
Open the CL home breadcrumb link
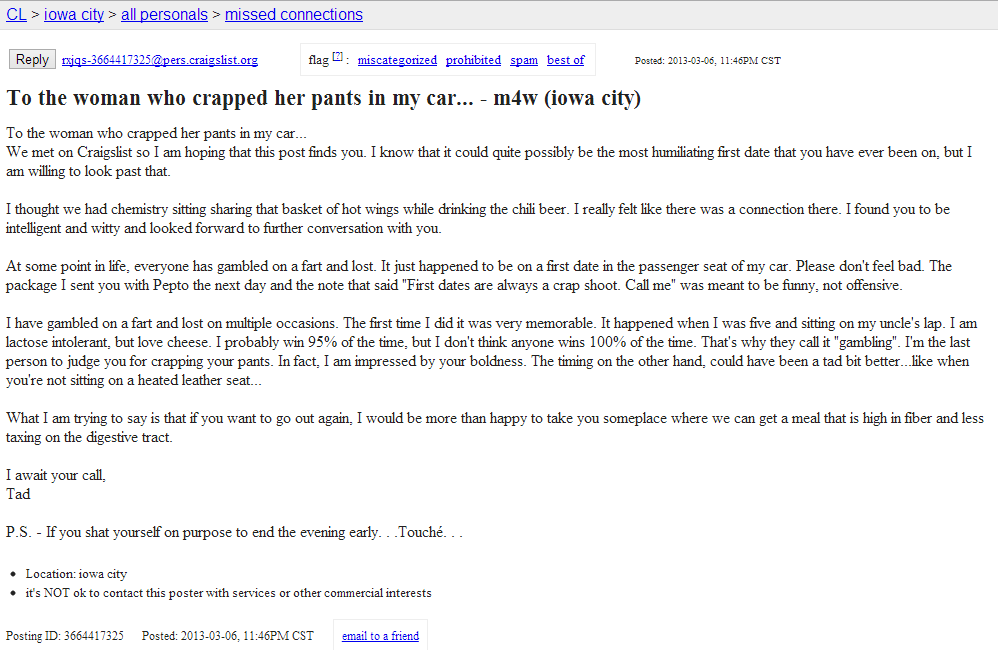pos(17,15)
